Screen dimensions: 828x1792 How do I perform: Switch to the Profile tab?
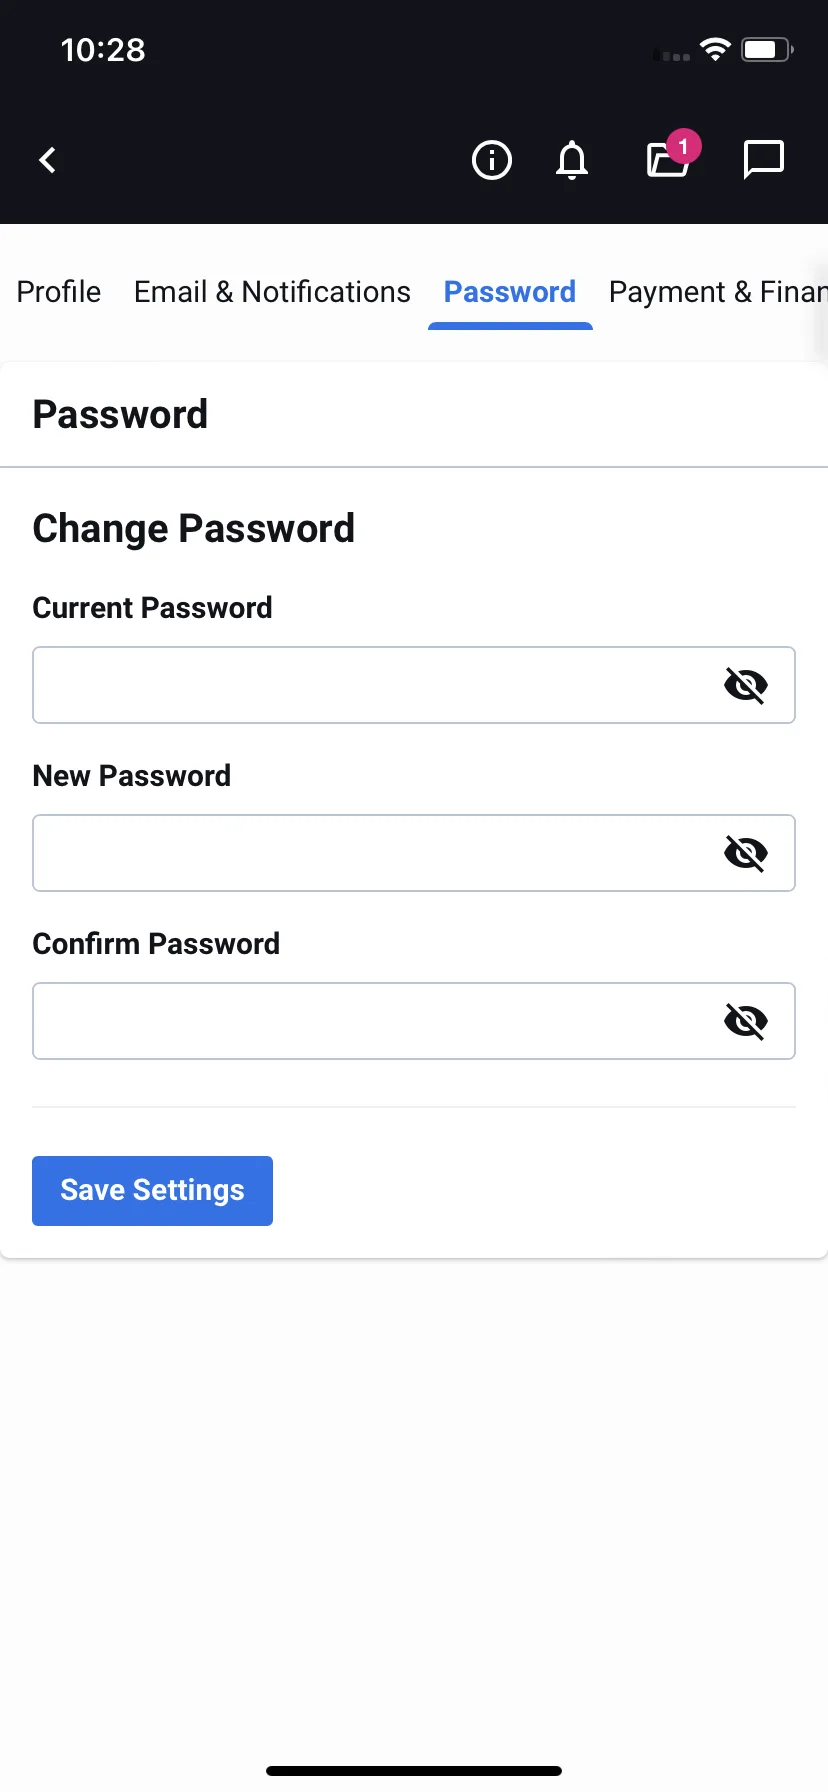click(59, 292)
